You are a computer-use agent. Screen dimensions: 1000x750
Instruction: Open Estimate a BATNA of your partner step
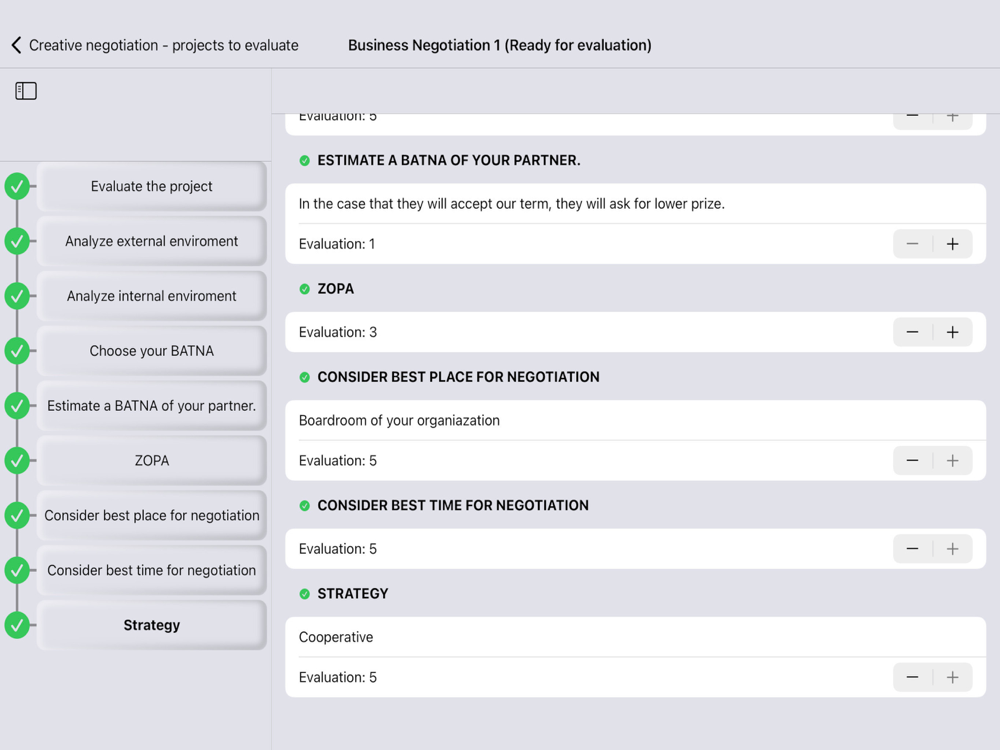(152, 406)
